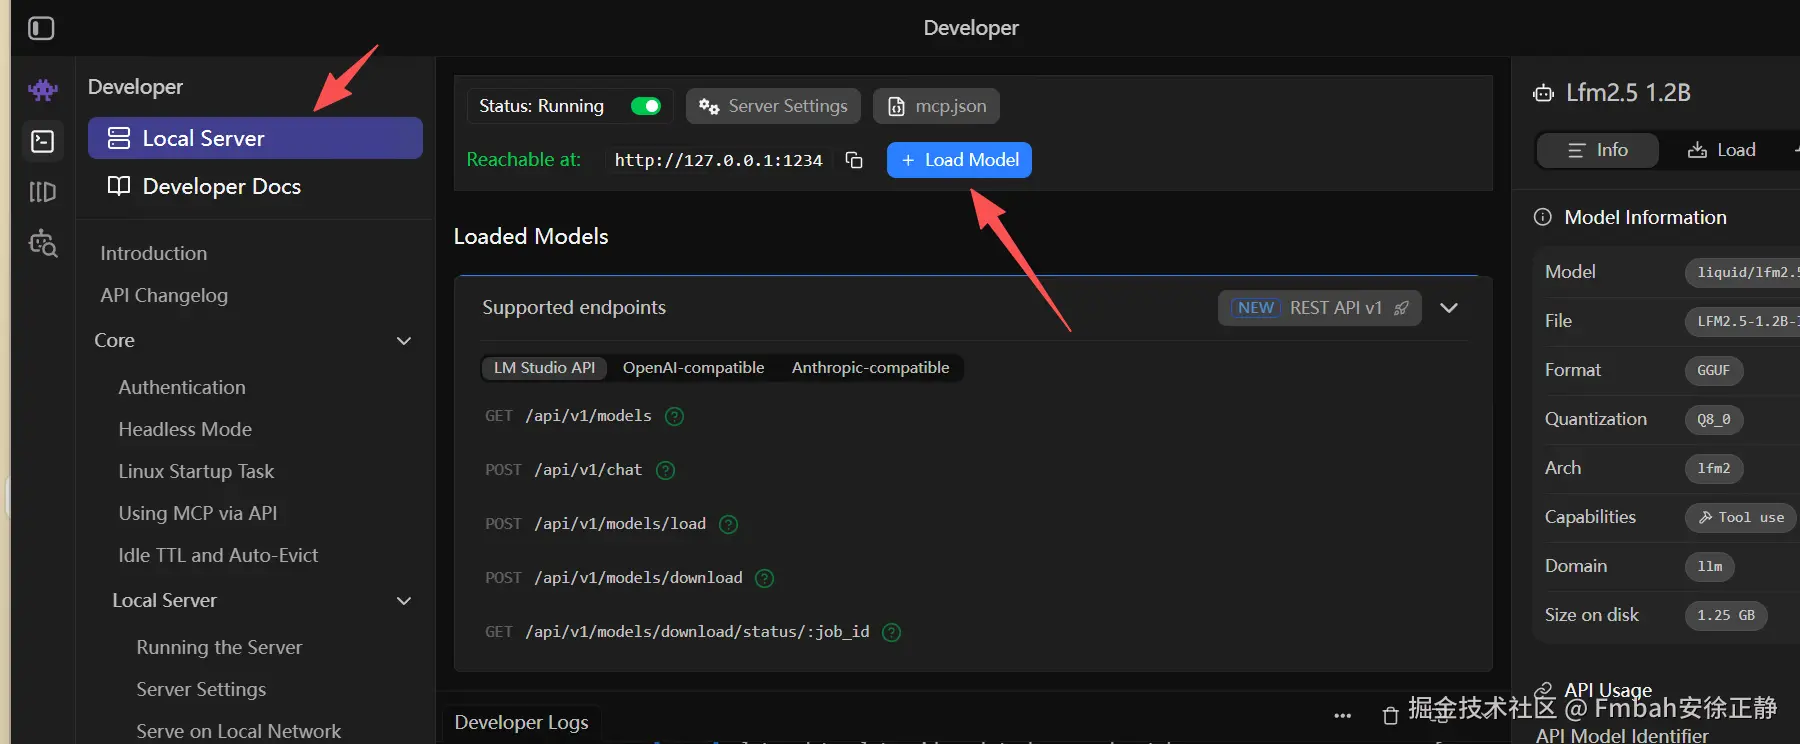
Task: Open Idle TTL and Auto-Evict page
Action: pos(218,555)
